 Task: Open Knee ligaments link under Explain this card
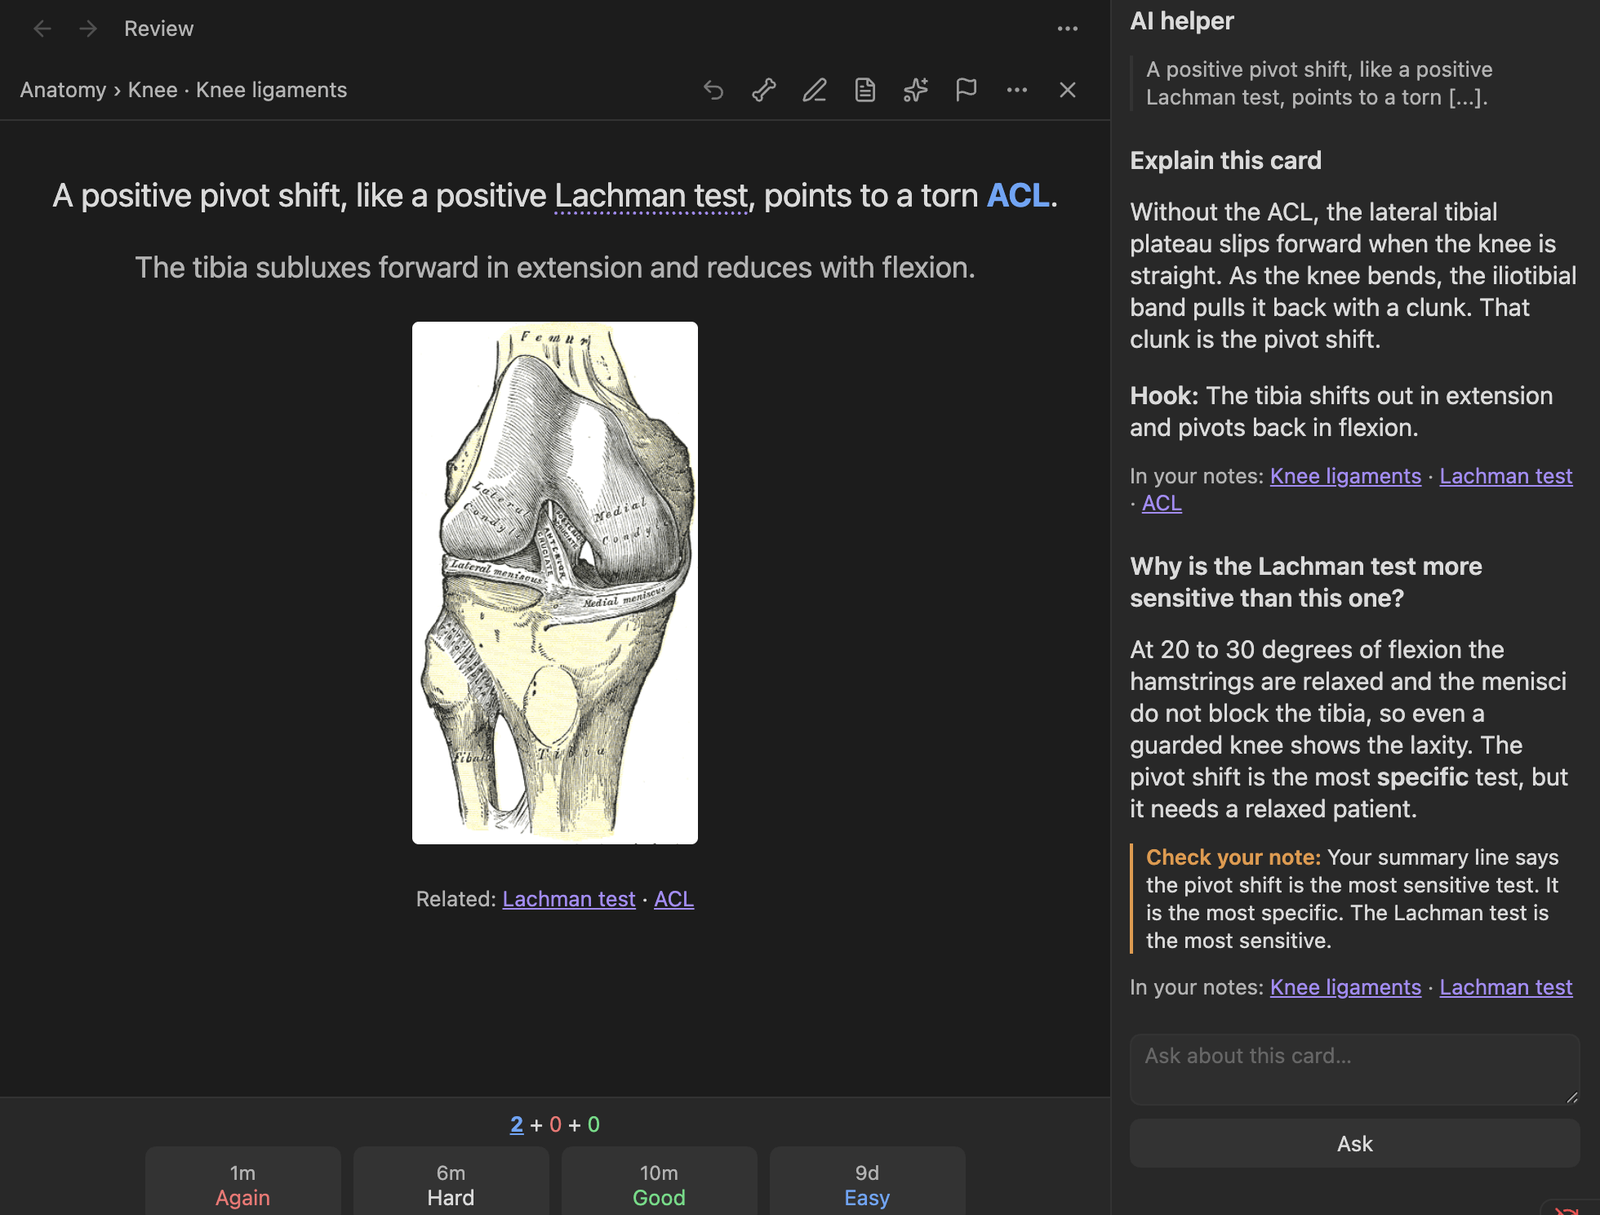point(1345,476)
